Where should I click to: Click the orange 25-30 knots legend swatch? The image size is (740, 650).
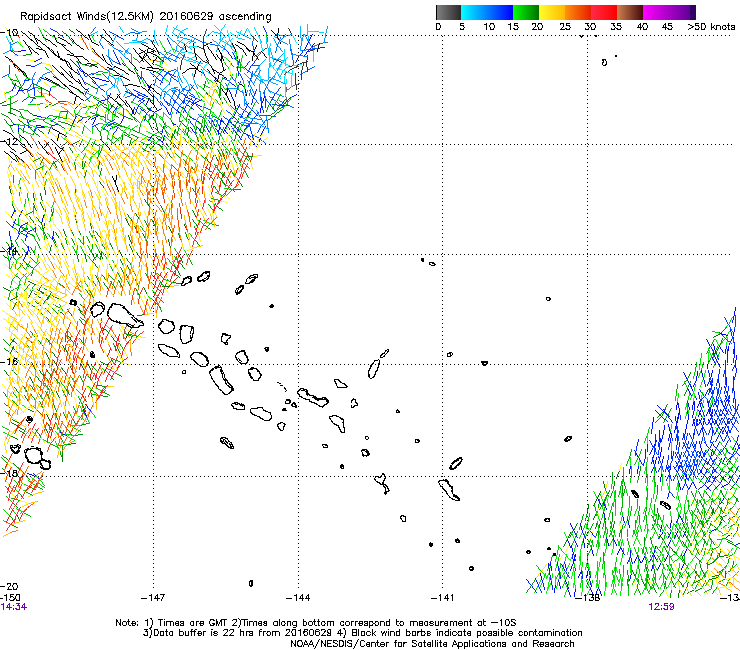[x=578, y=12]
